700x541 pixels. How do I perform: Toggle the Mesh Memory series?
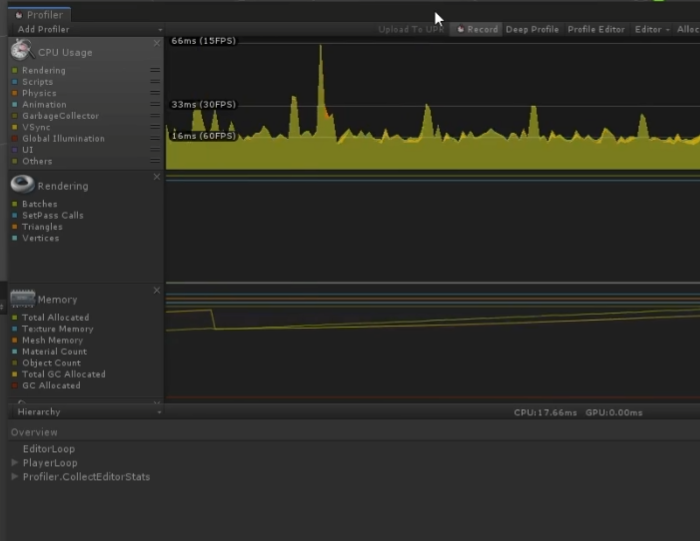[x=15, y=340]
